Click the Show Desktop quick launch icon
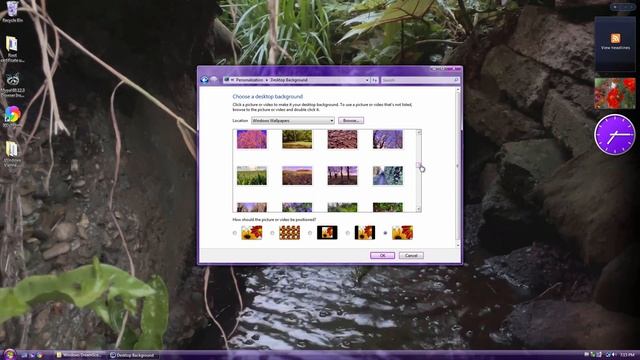The width and height of the screenshot is (640, 360). [24, 355]
